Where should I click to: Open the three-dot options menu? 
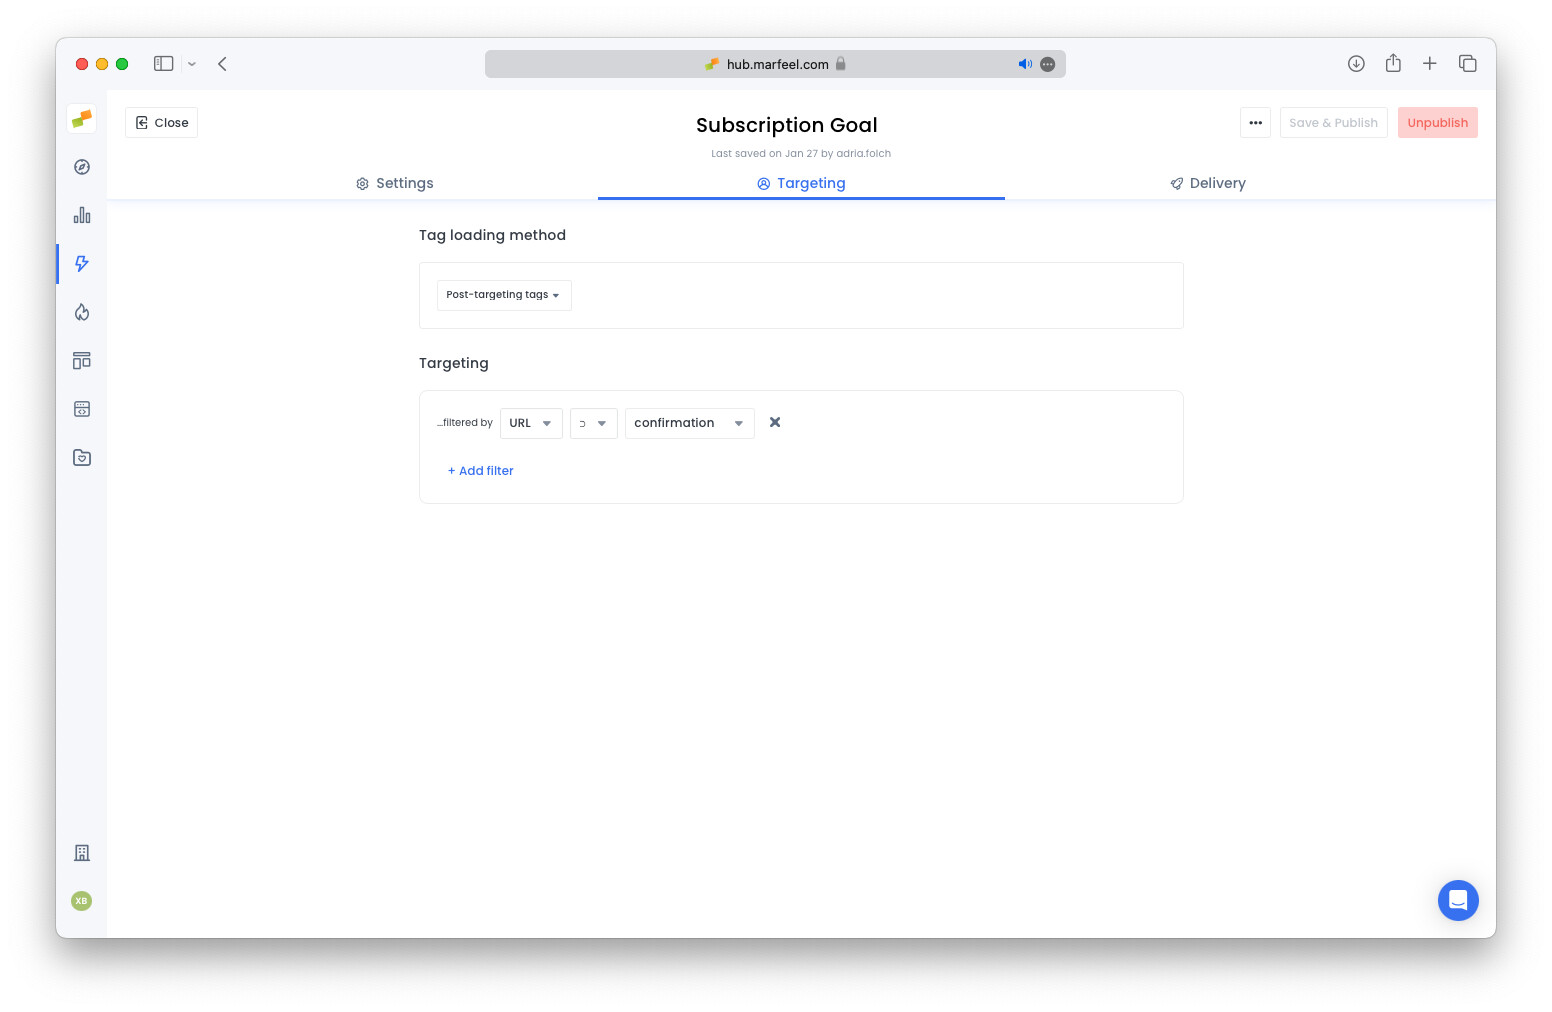click(1255, 122)
